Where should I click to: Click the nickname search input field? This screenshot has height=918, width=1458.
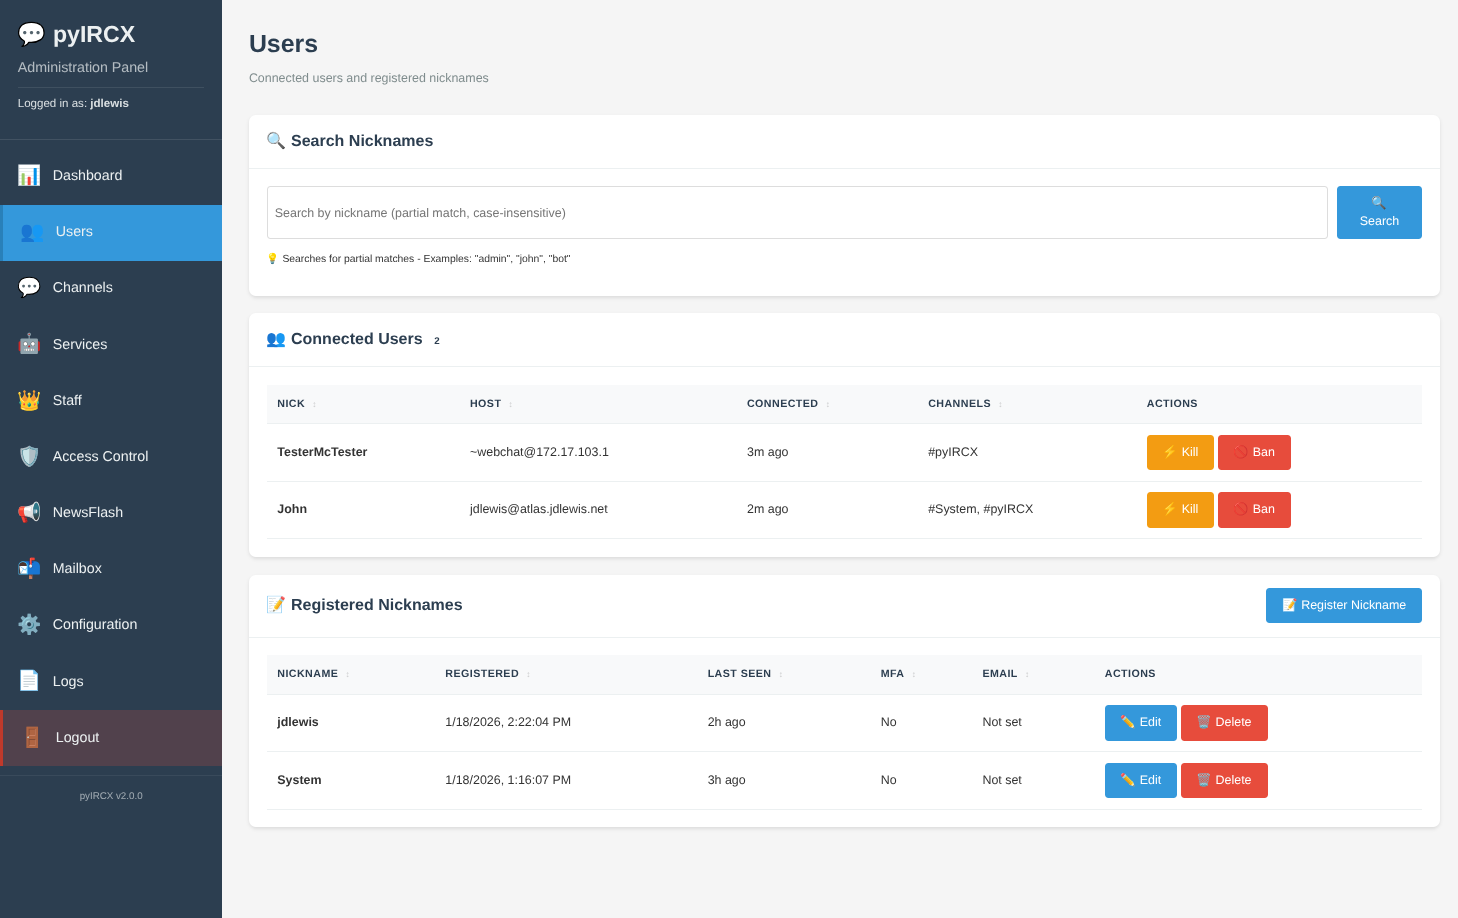[x=795, y=212]
